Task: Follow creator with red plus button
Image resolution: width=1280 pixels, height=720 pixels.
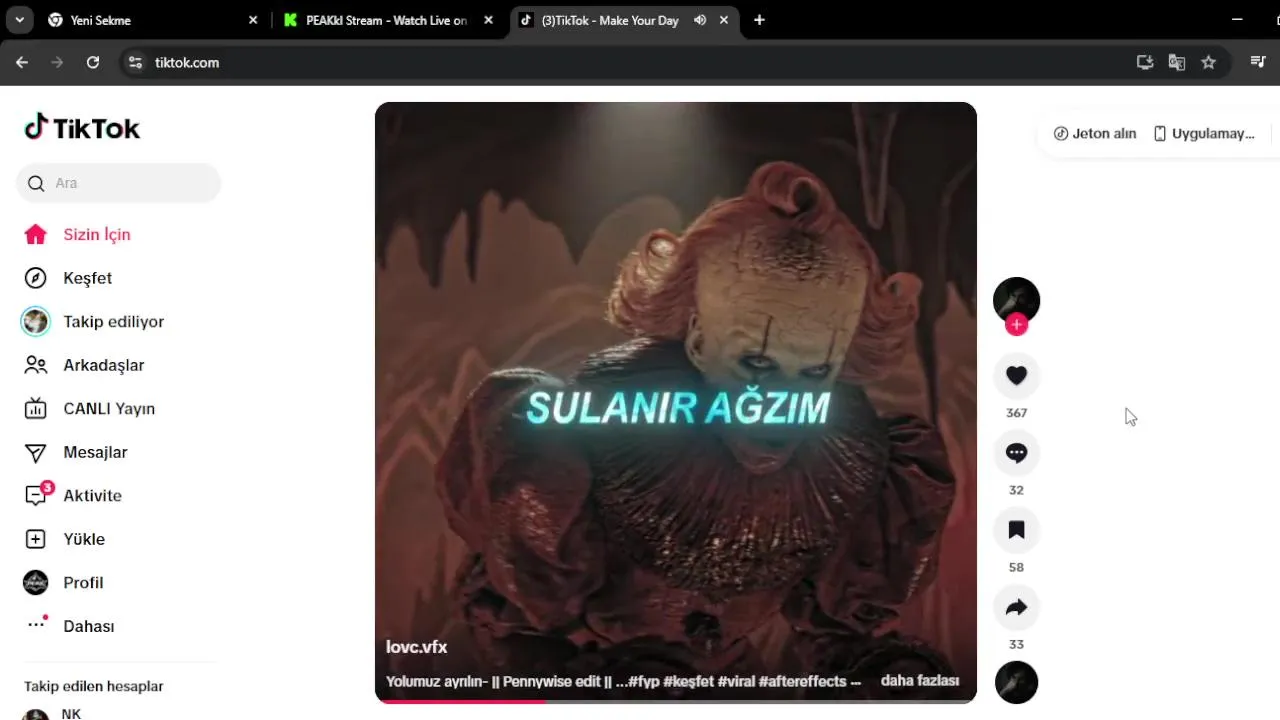Action: [x=1016, y=324]
